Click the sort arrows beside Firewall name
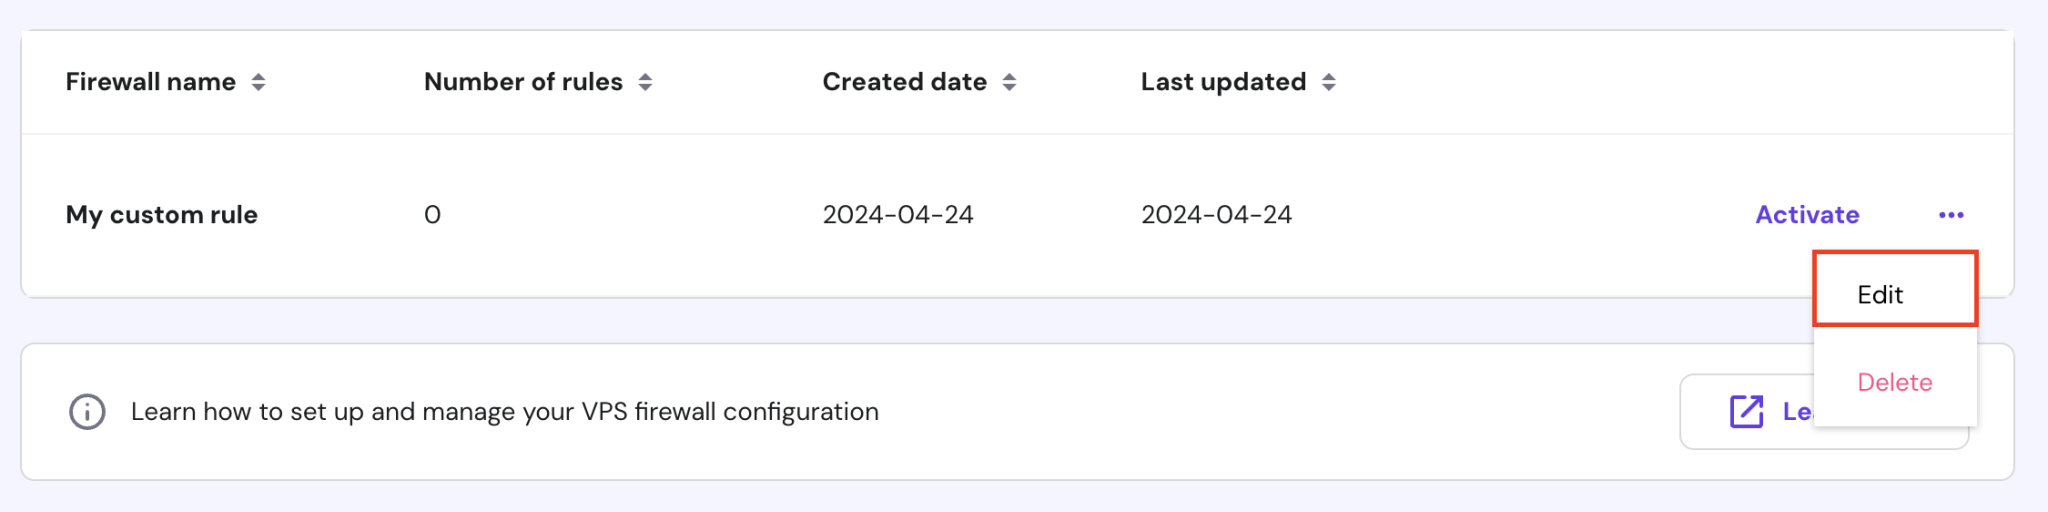Viewport: 2048px width, 512px height. coord(258,82)
